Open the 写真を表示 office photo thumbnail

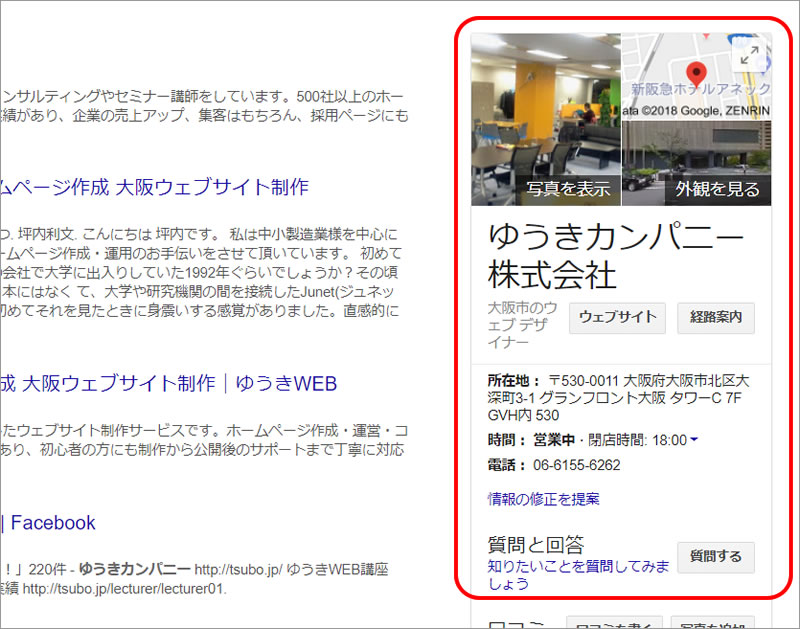point(546,119)
